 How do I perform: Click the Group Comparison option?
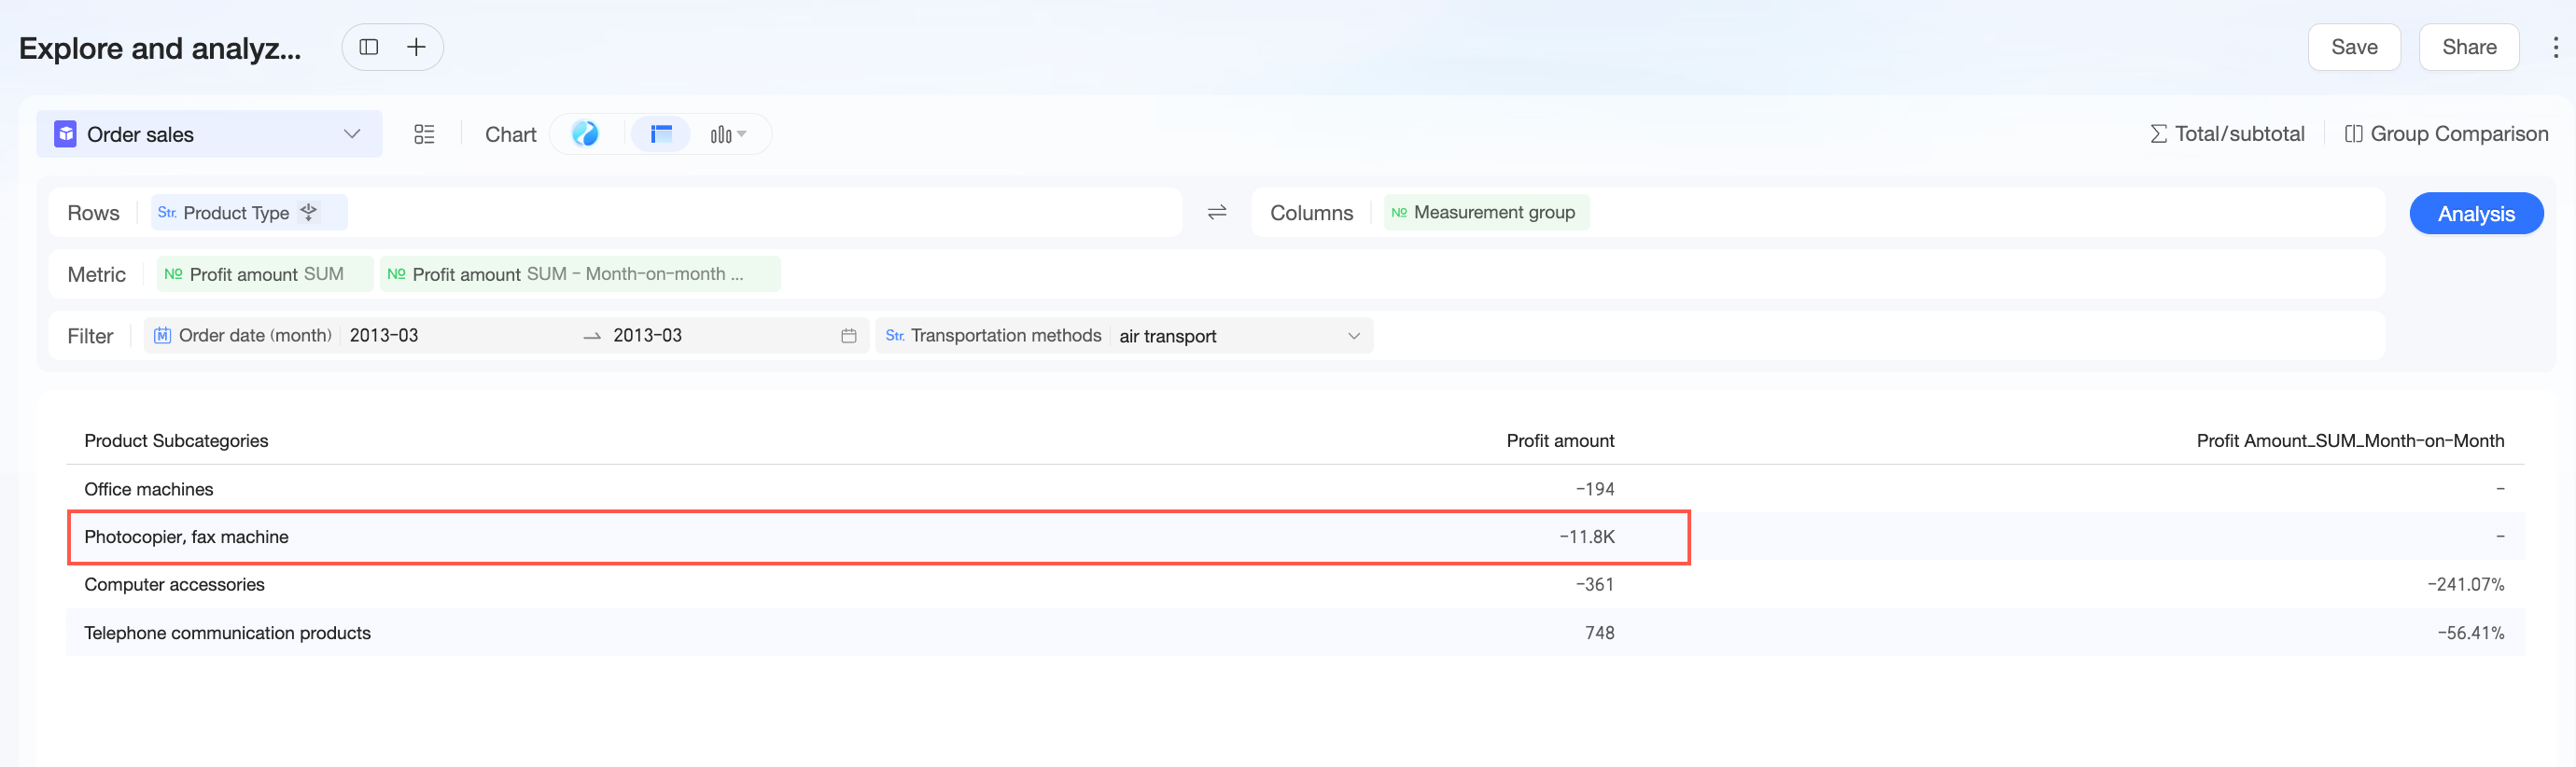[x=2446, y=134]
